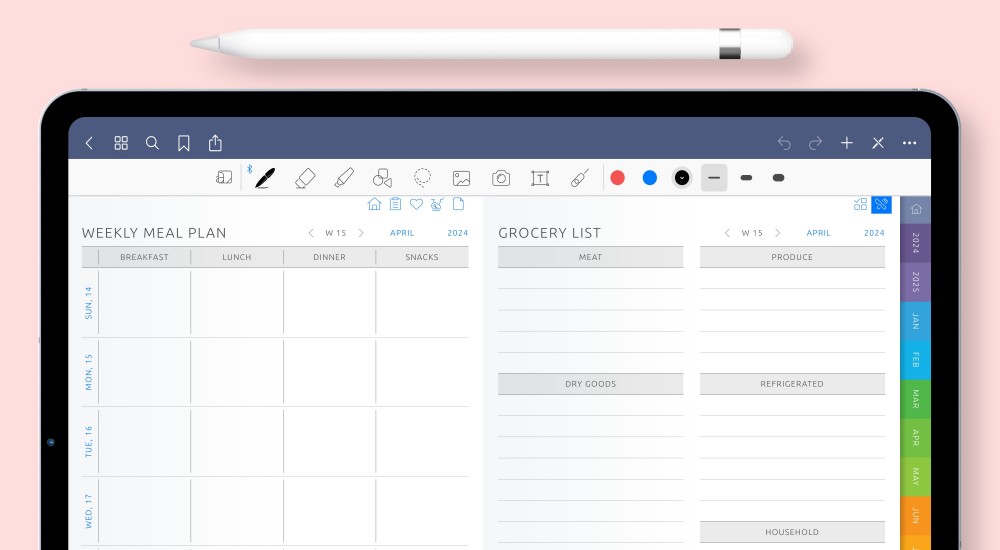Click the first line under PRODUCE

pos(792,279)
